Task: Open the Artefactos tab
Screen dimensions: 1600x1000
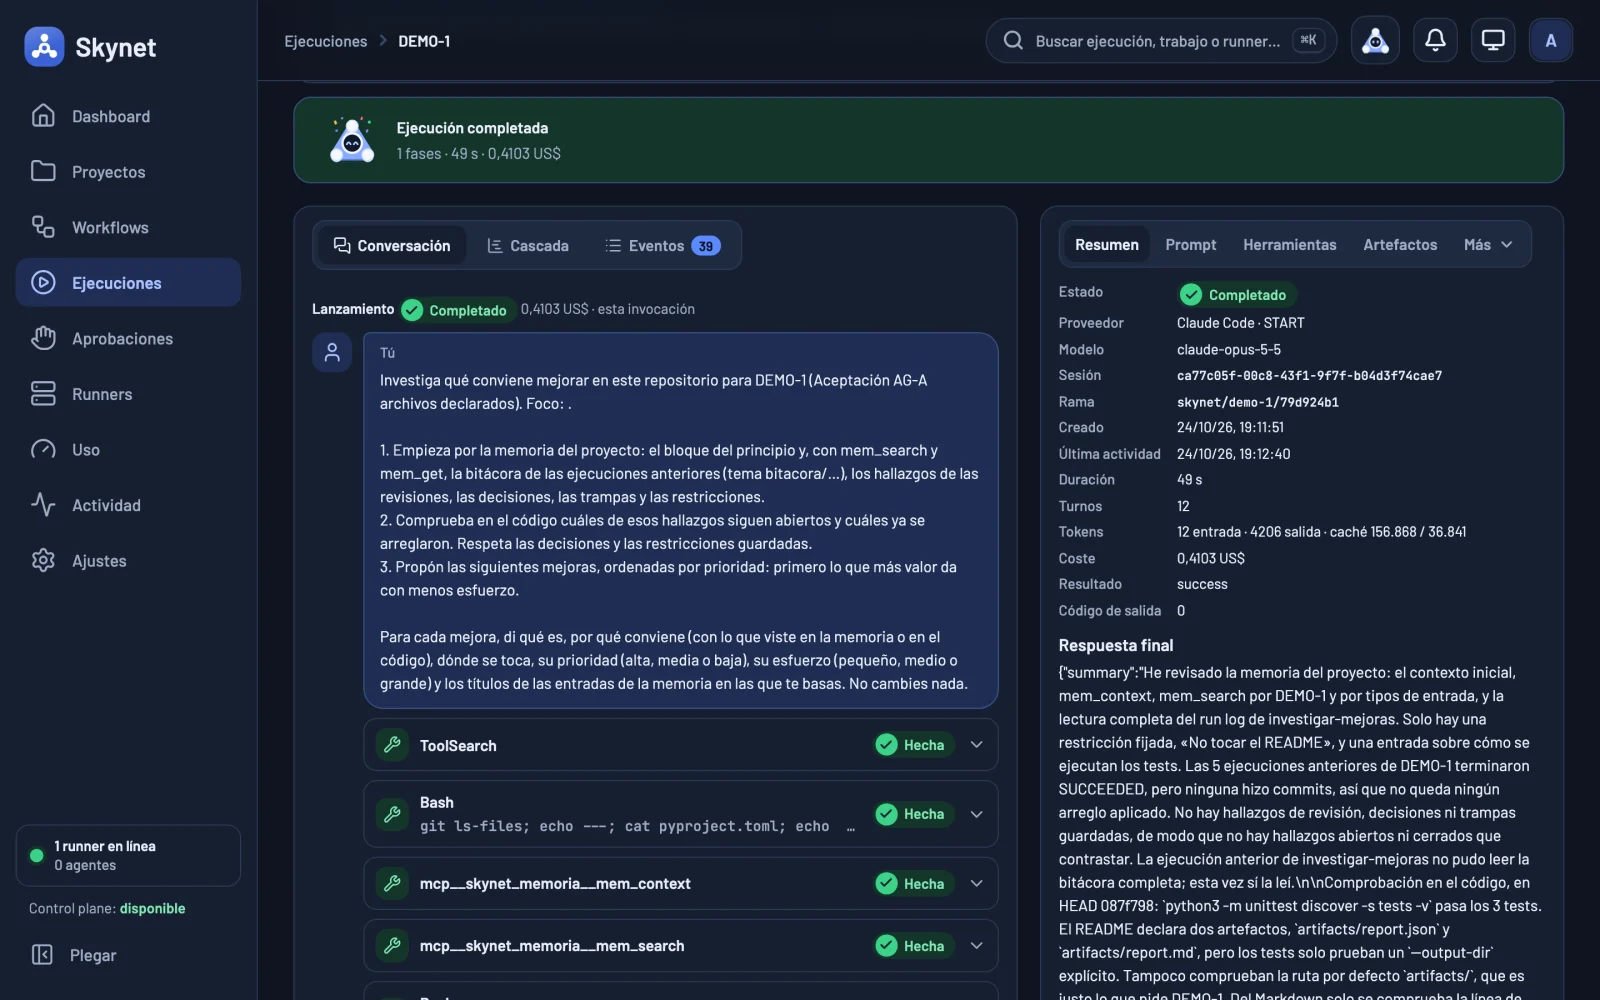Action: tap(1399, 245)
